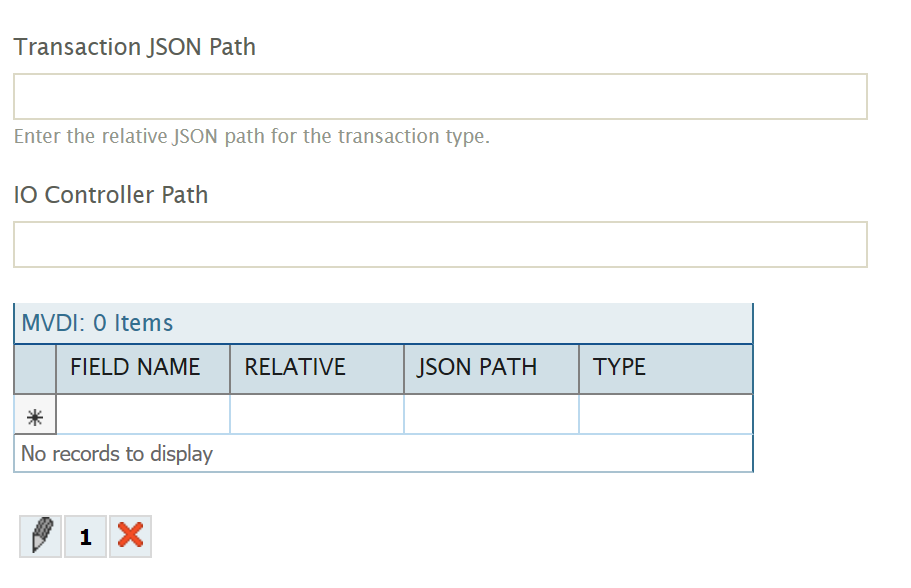Viewport: 911px width, 588px height.
Task: Focus the IO Controller Path input field
Action: pos(440,245)
